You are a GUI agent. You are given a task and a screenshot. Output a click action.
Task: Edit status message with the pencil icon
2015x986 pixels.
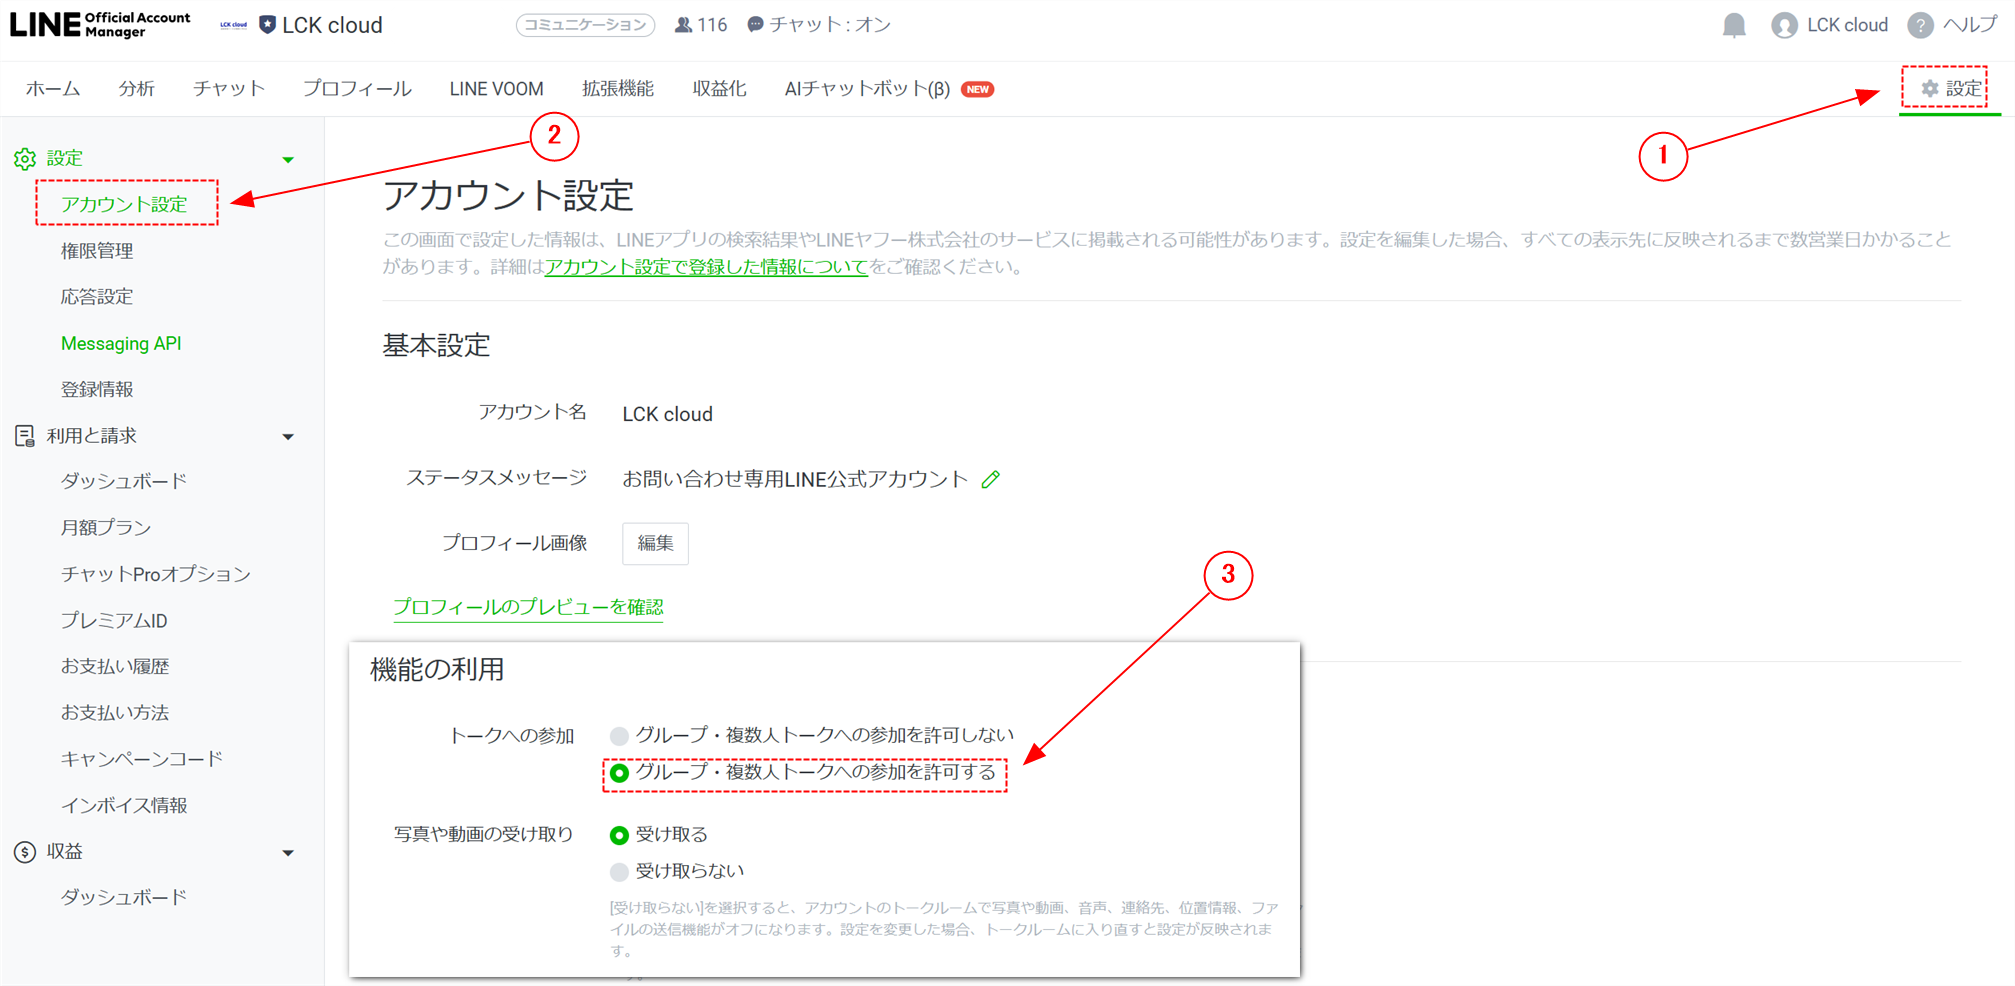click(990, 479)
